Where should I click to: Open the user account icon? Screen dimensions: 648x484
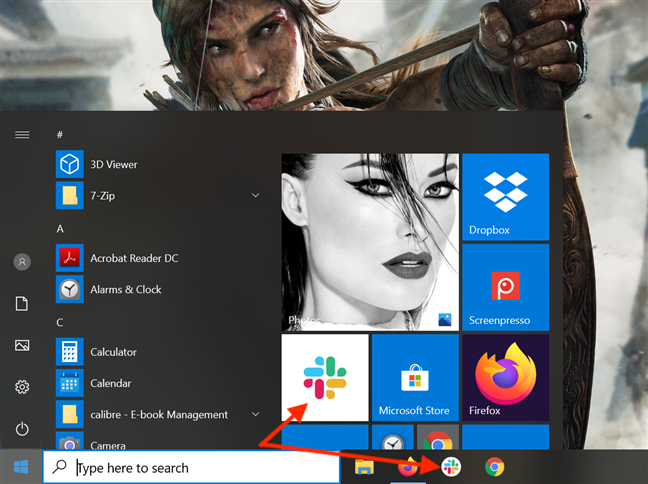tap(22, 262)
